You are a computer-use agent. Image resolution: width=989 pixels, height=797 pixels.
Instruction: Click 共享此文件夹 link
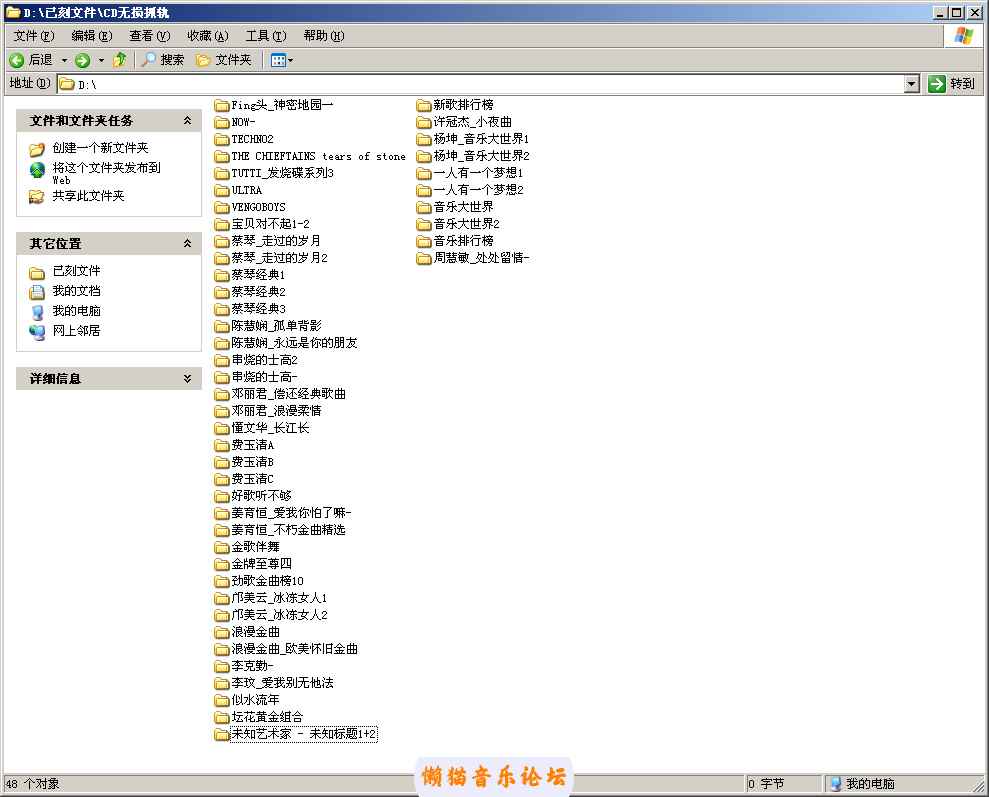(88, 196)
